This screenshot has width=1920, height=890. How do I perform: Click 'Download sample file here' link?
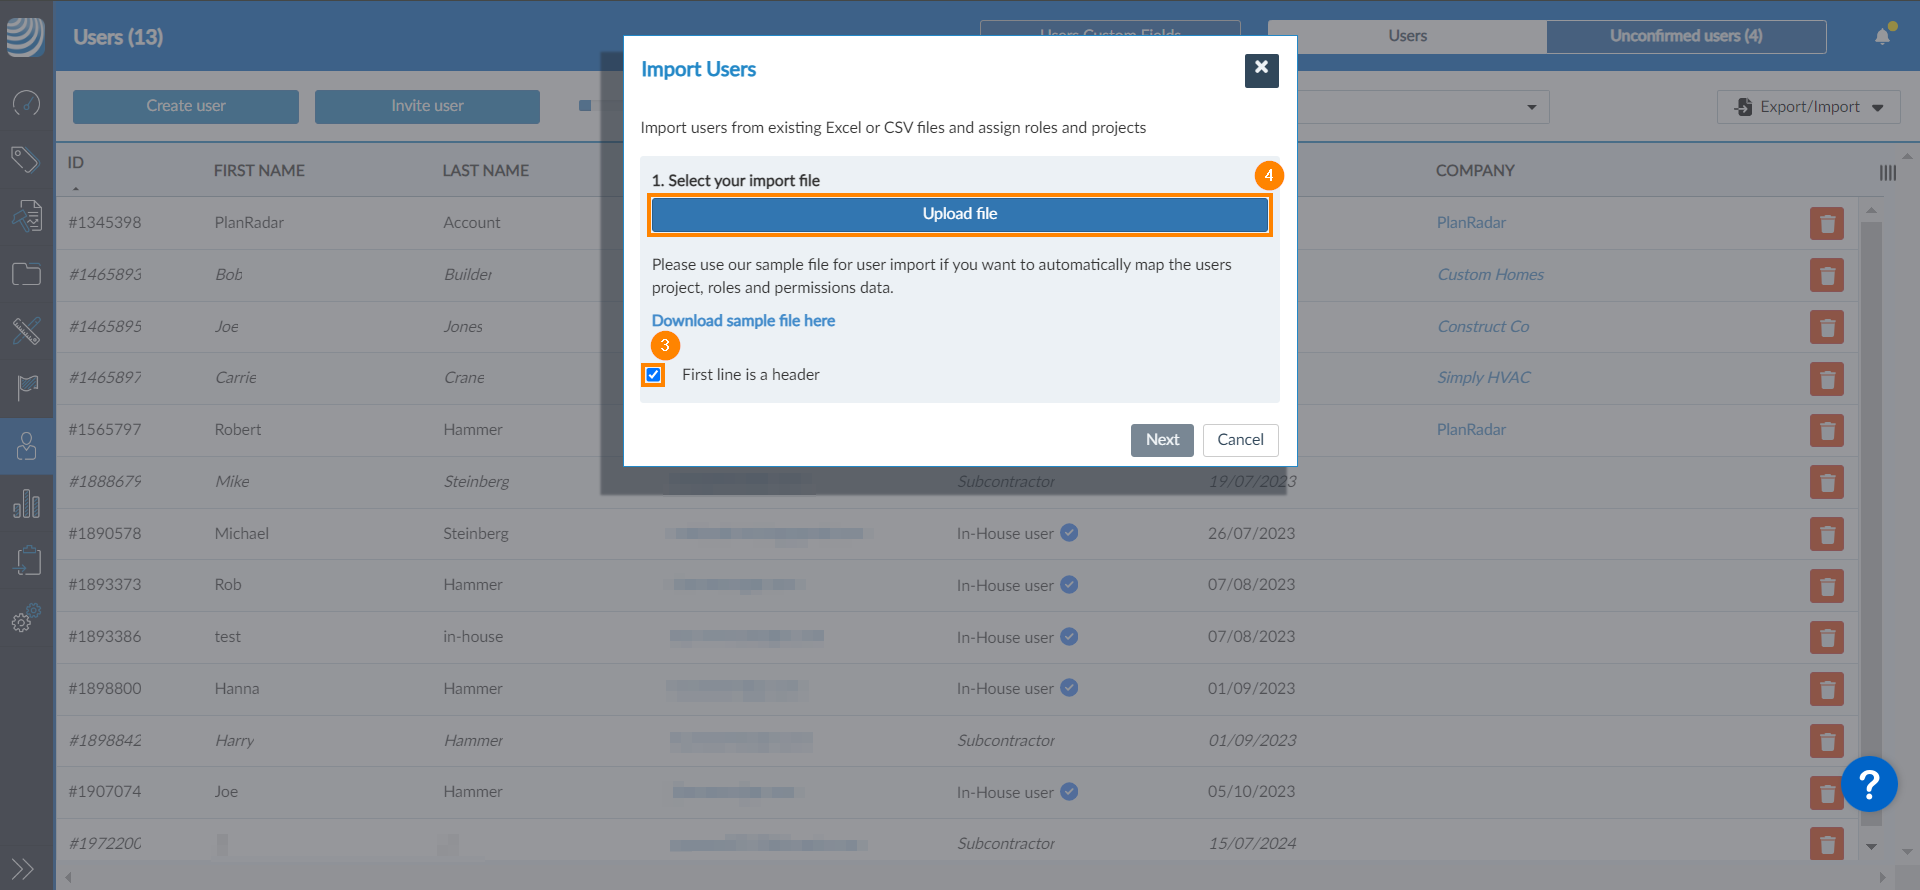point(743,321)
